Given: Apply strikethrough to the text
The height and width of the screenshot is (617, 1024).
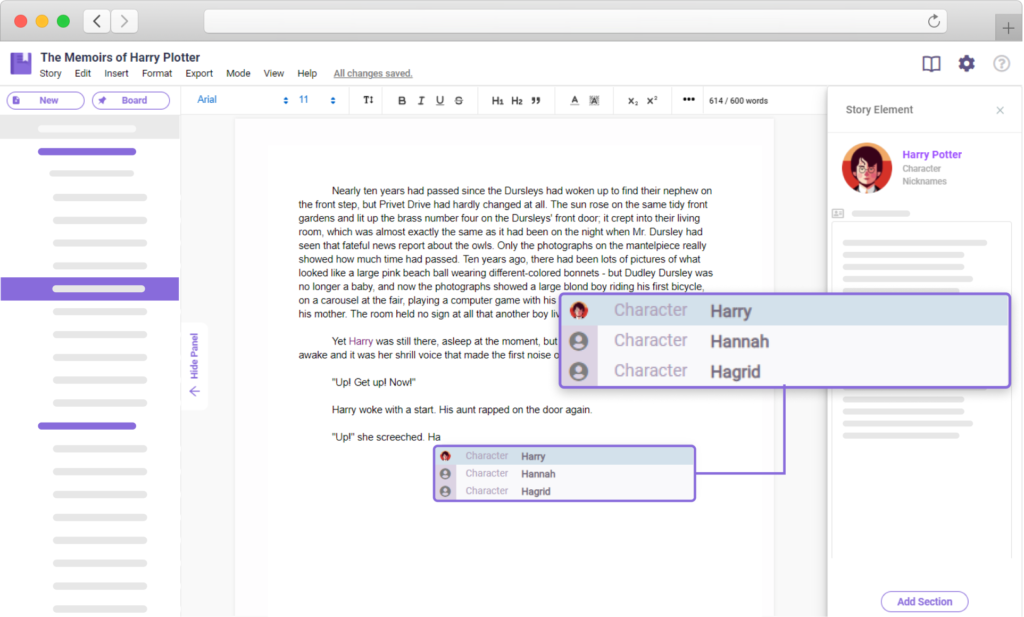Looking at the screenshot, I should [x=459, y=100].
